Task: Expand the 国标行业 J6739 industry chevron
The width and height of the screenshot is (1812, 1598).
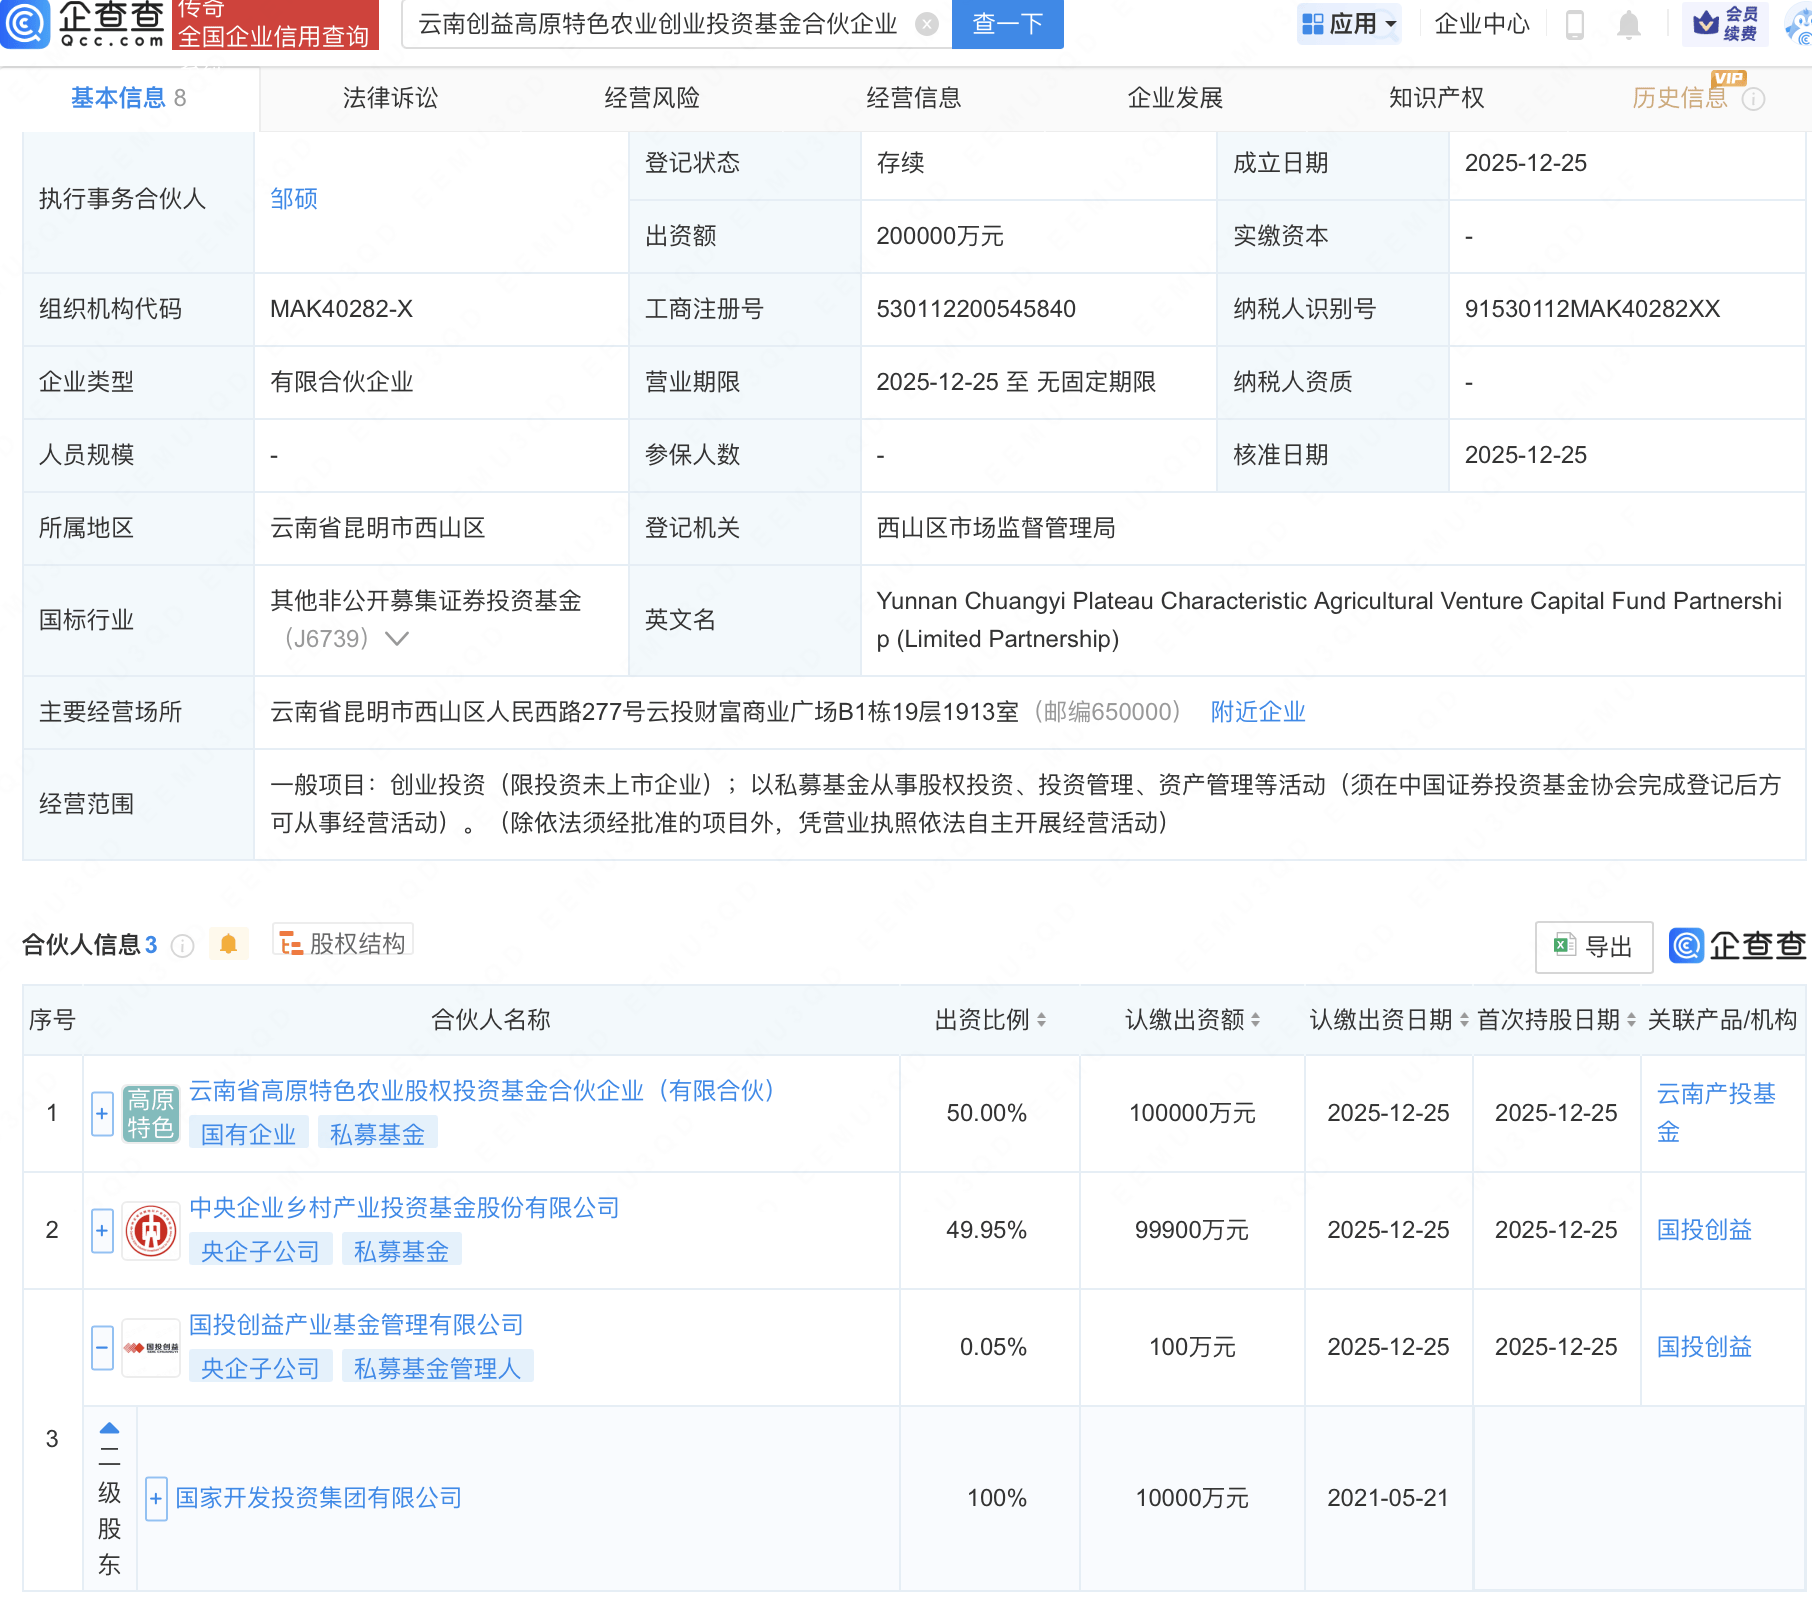Action: pos(397,639)
